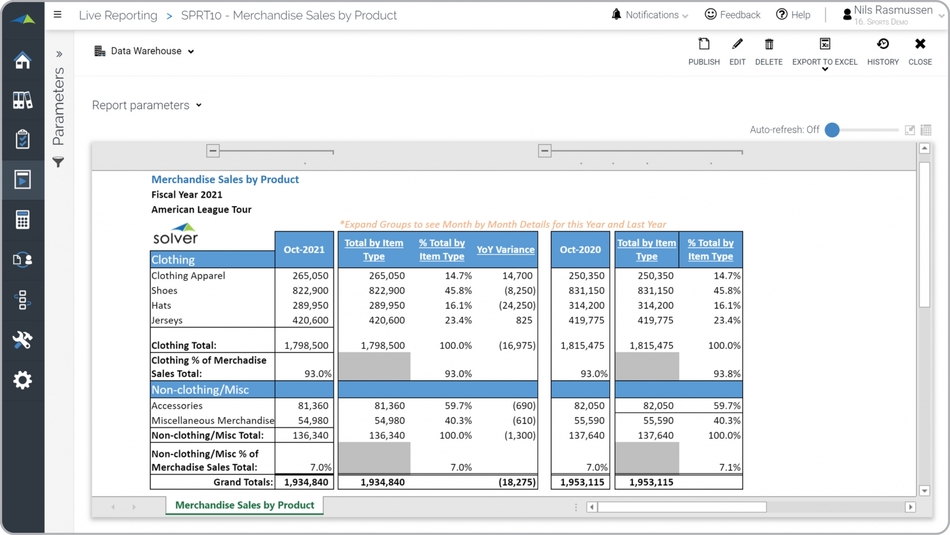Open the Help link
Image resolution: width=950 pixels, height=535 pixels.
pyautogui.click(x=793, y=15)
